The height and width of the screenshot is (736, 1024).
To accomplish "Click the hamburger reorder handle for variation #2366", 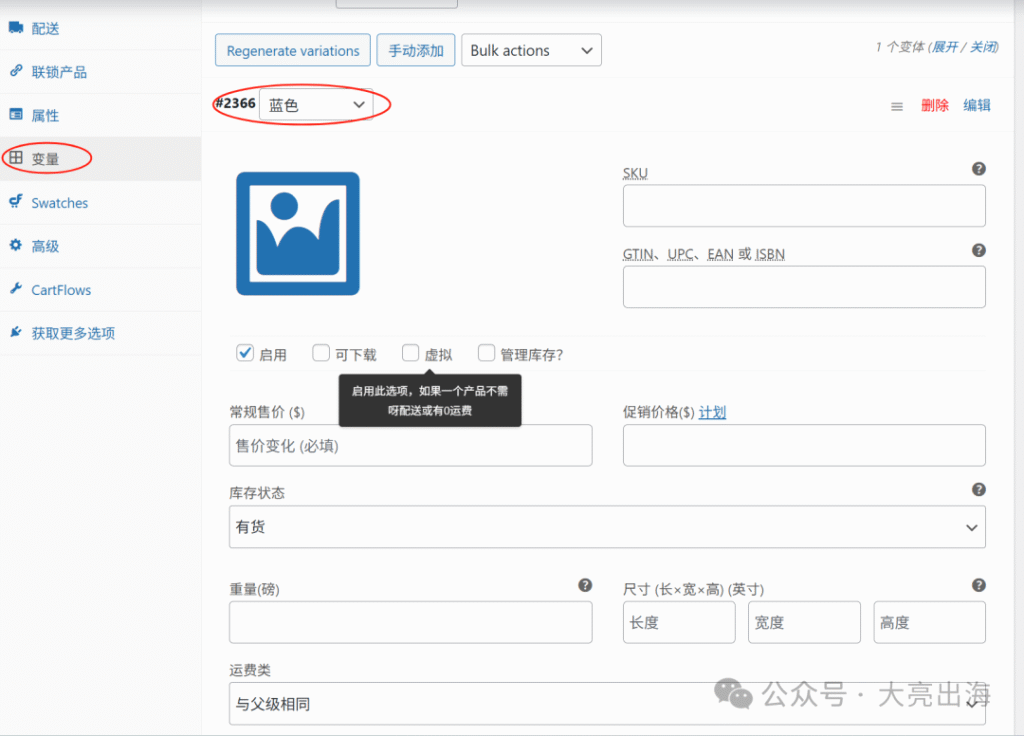I will [897, 106].
